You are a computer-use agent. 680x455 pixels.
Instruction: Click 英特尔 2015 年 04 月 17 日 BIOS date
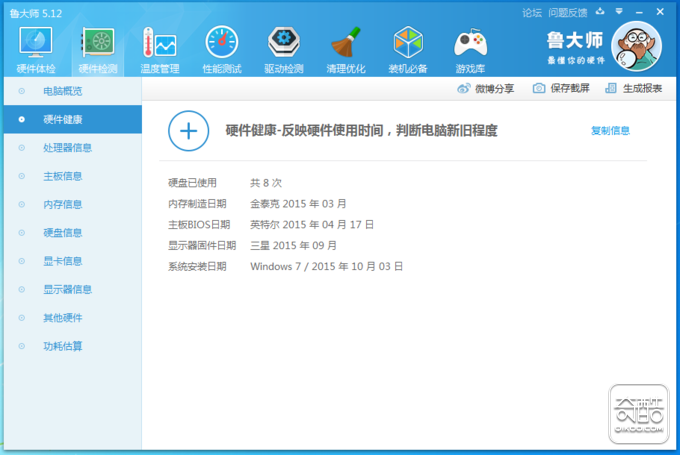(312, 225)
